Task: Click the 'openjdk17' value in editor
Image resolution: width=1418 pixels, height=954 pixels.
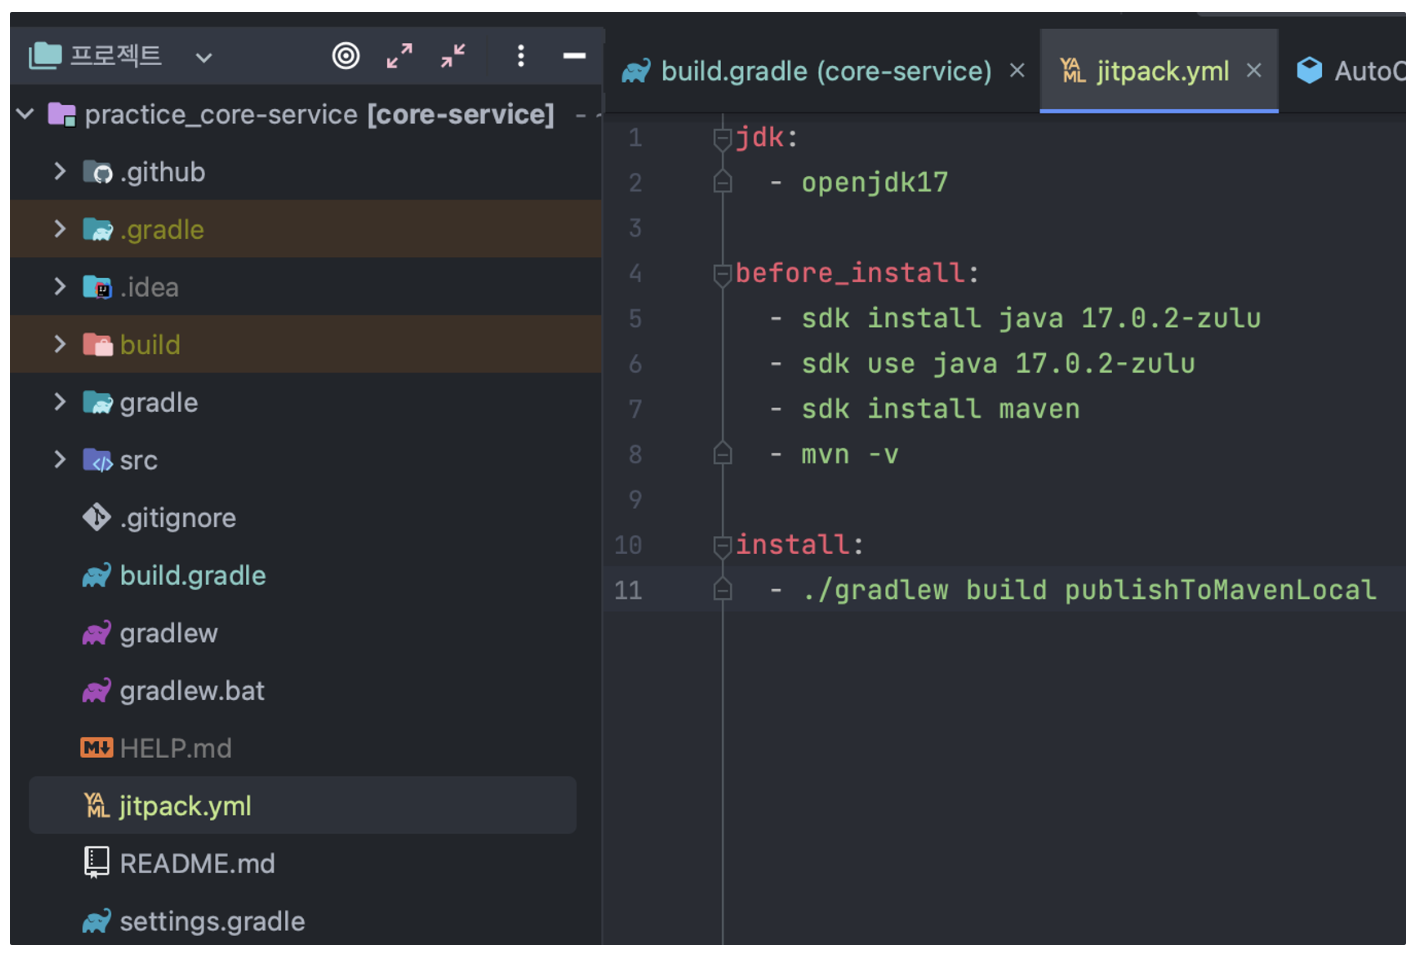Action: pos(875,183)
